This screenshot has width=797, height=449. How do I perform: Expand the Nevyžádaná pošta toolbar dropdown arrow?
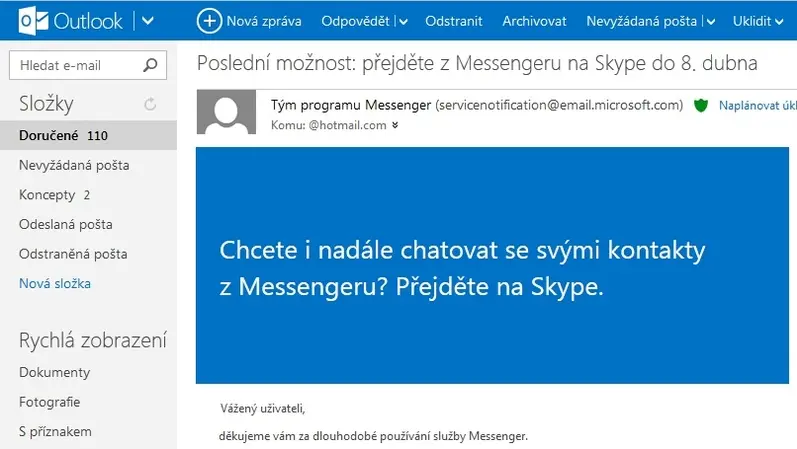[711, 21]
